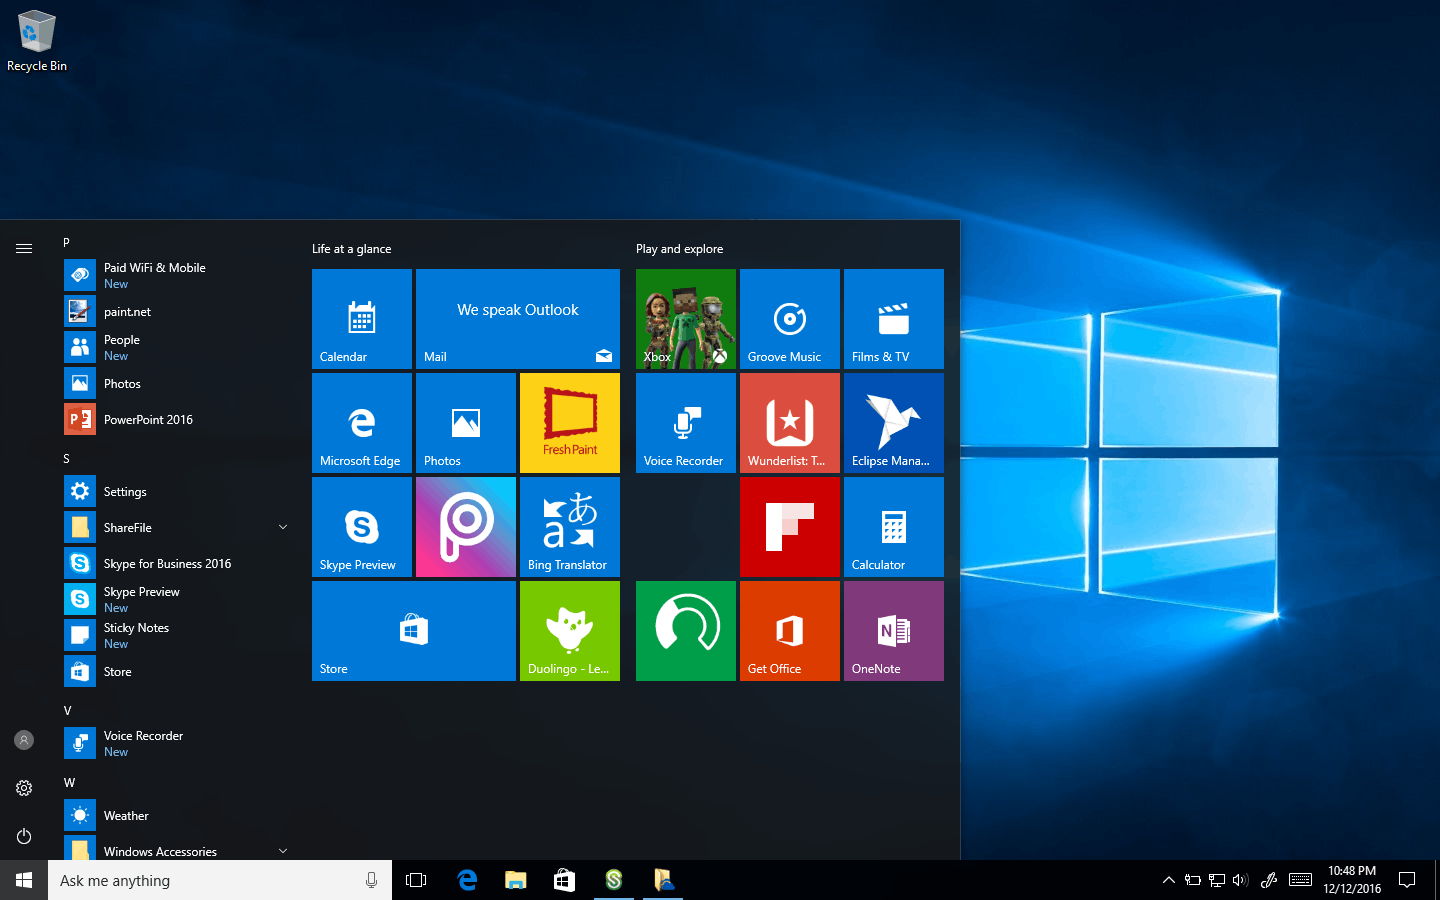Viewport: 1440px width, 900px height.
Task: Open Voice Recorder in app list
Action: tap(180, 743)
